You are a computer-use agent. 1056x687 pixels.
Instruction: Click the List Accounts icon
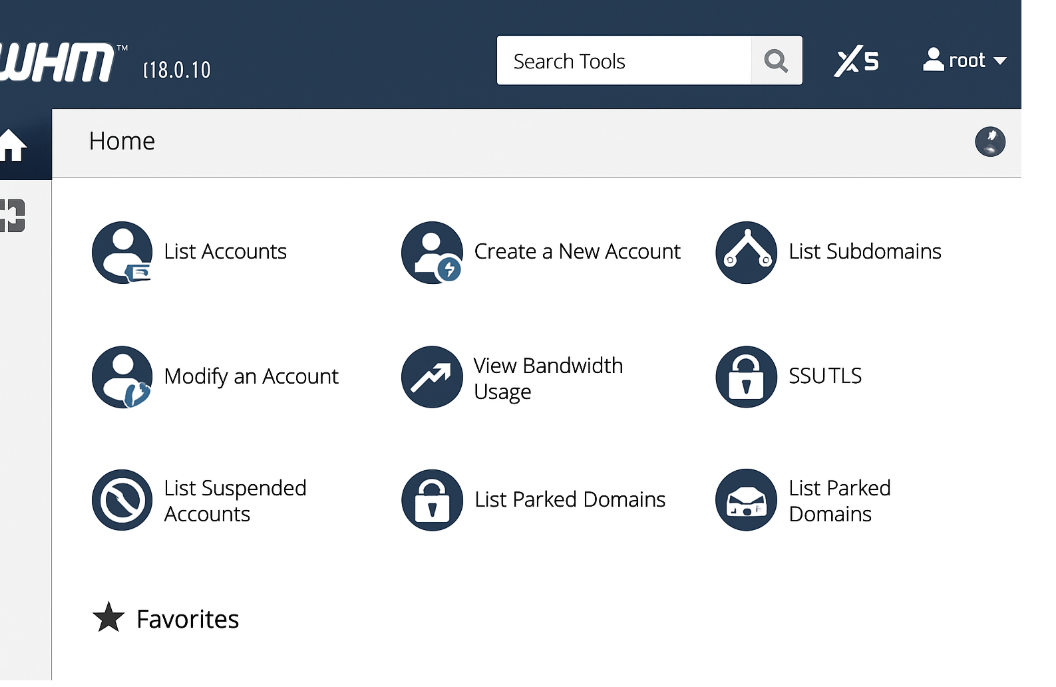click(x=122, y=252)
